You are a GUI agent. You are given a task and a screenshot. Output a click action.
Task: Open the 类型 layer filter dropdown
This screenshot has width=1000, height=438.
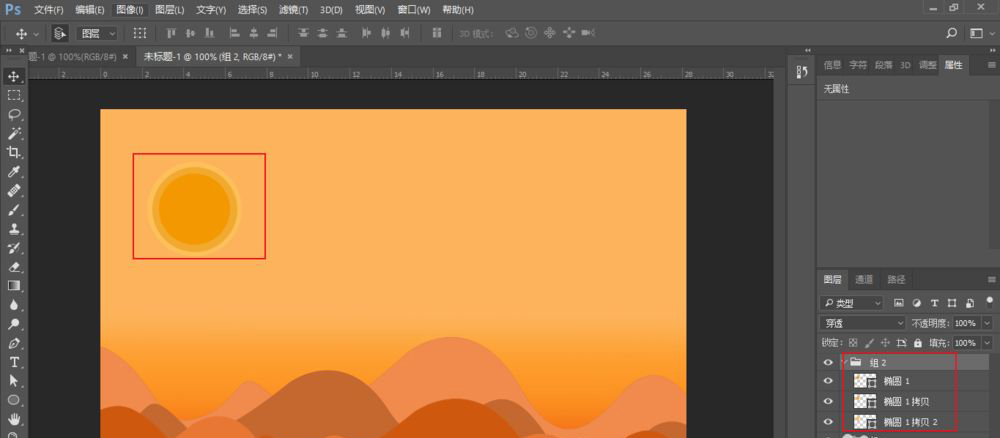tap(851, 302)
